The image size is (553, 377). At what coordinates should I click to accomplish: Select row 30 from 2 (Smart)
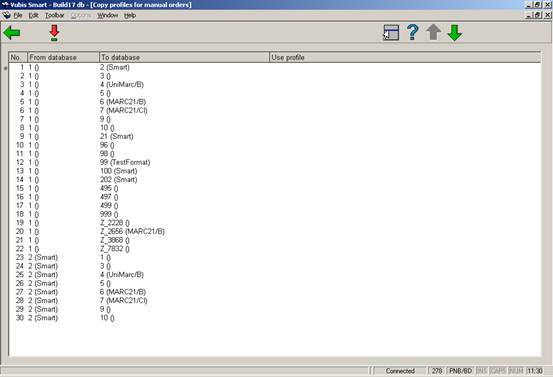(x=275, y=318)
